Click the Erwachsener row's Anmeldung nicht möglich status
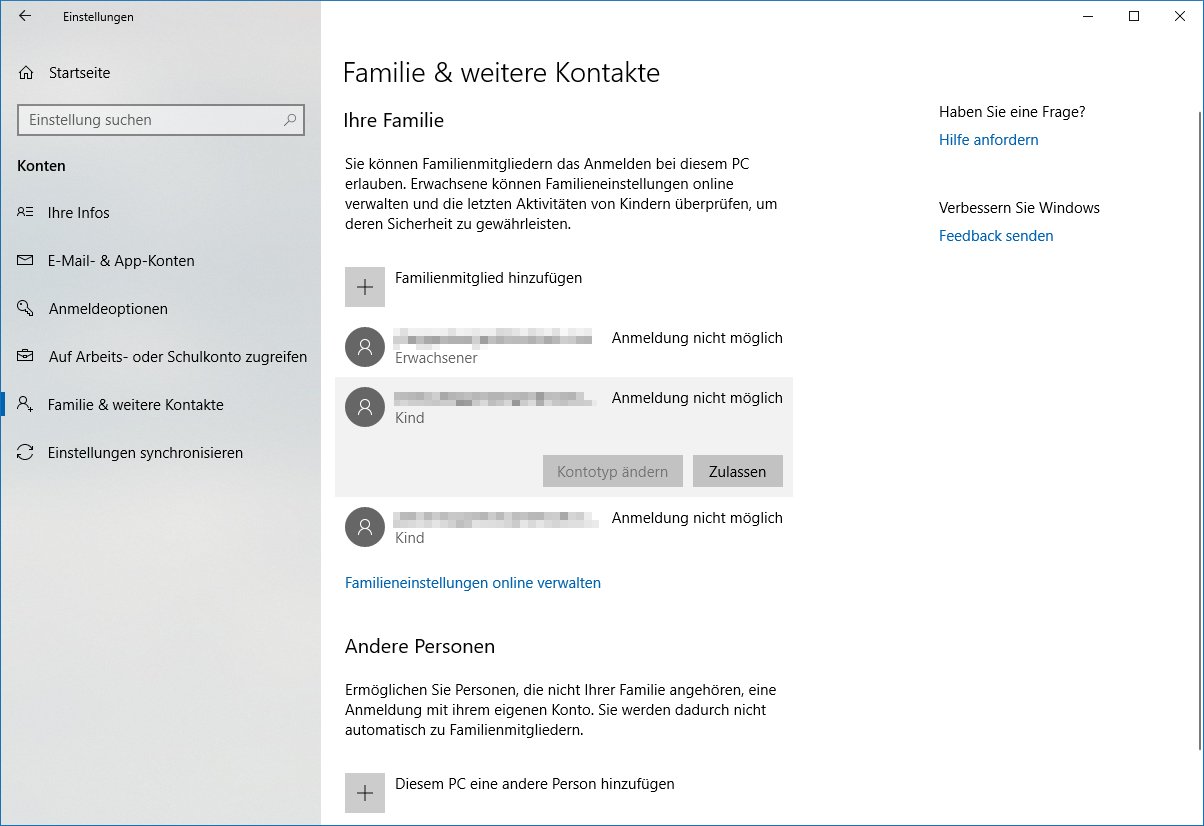Image resolution: width=1204 pixels, height=826 pixels. click(697, 338)
